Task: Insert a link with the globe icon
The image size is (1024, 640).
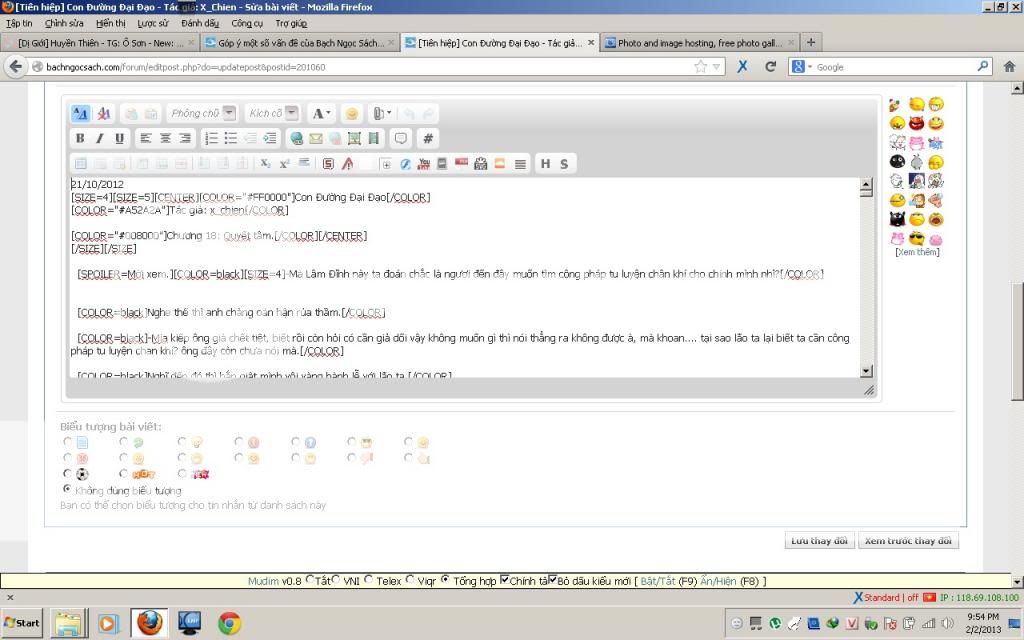Action: 296,138
